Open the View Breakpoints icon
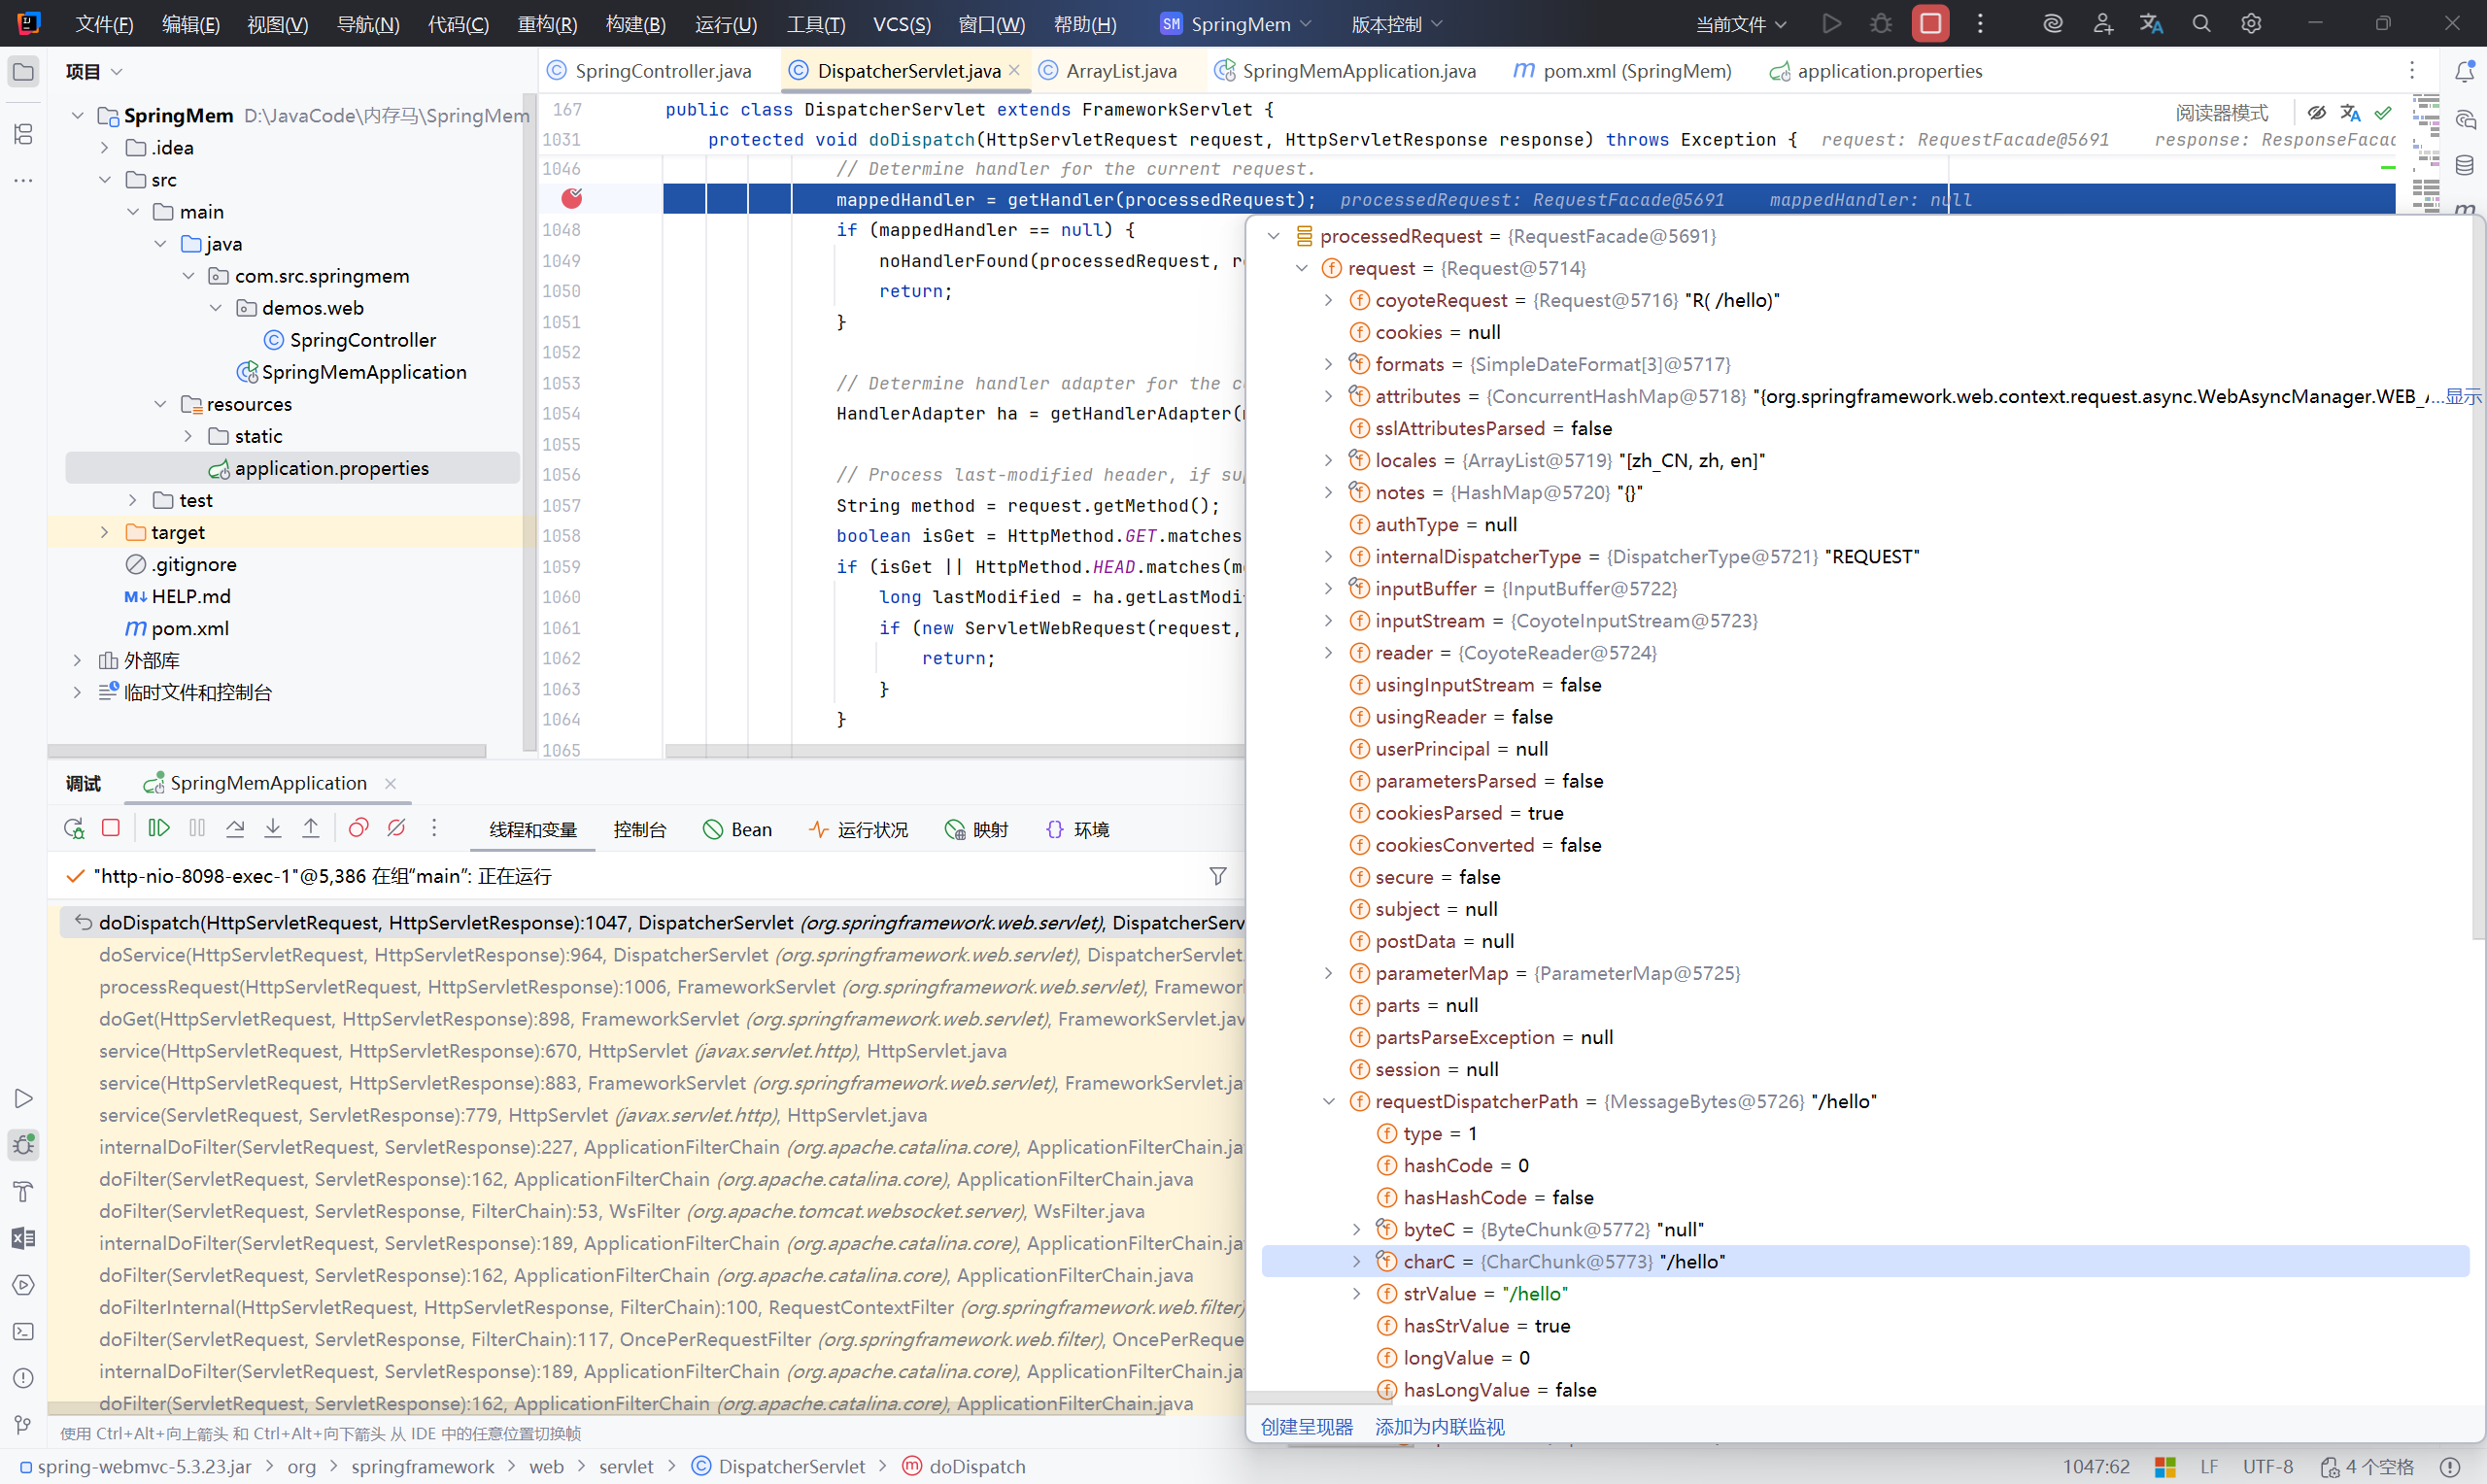Image resolution: width=2487 pixels, height=1484 pixels. [x=358, y=828]
